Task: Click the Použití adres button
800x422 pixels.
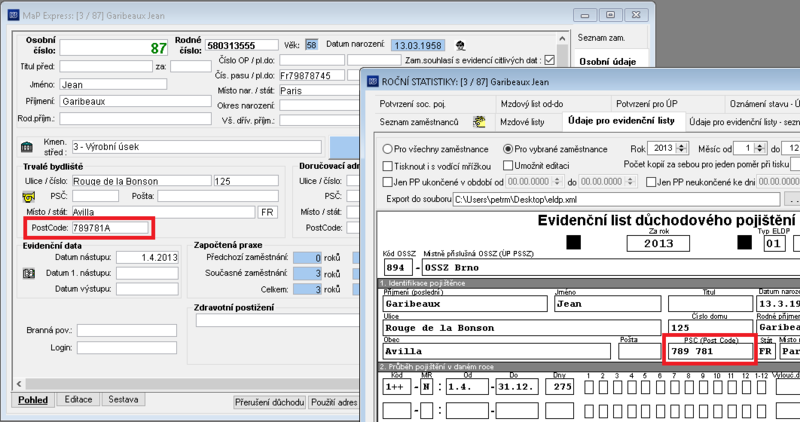Action: [334, 402]
